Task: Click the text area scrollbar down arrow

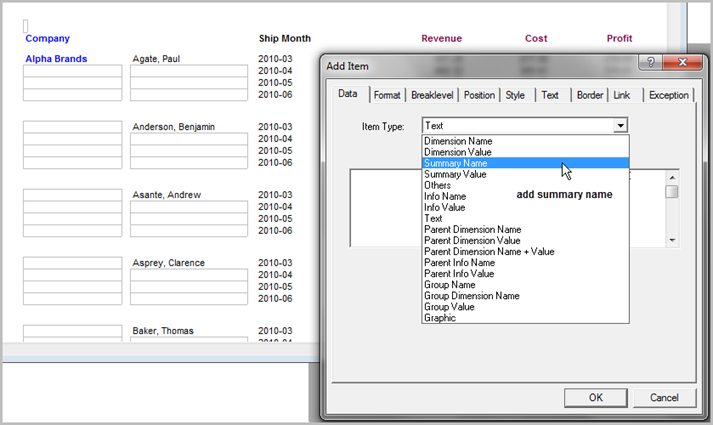Action: 672,240
